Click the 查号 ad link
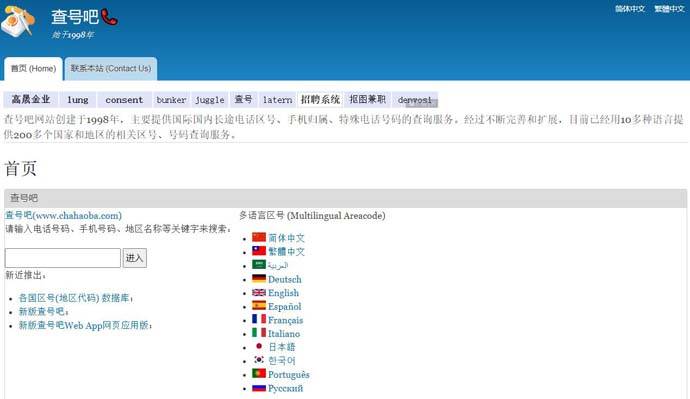 click(x=243, y=100)
